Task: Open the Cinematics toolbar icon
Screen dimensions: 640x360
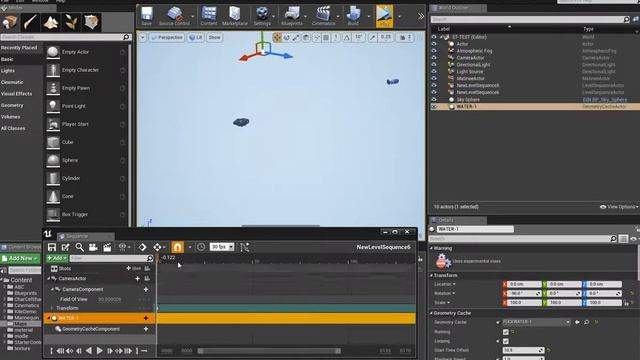Action: [324, 16]
